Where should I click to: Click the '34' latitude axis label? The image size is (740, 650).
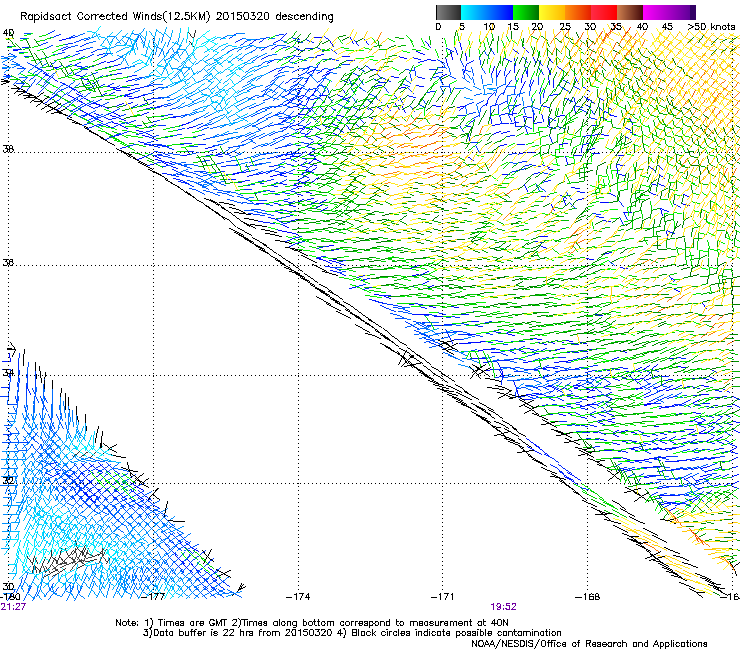tap(8, 373)
